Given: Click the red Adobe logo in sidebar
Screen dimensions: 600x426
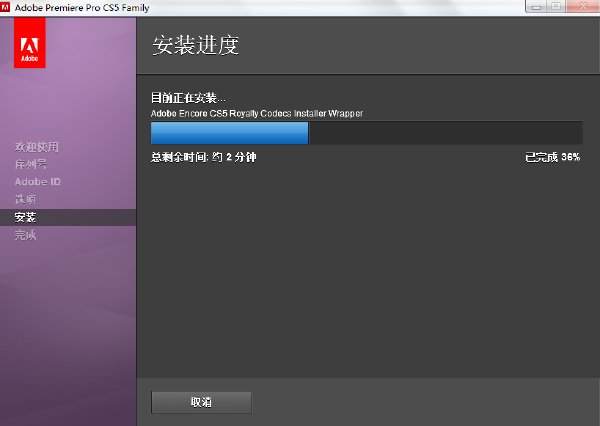Looking at the screenshot, I should click(x=30, y=43).
